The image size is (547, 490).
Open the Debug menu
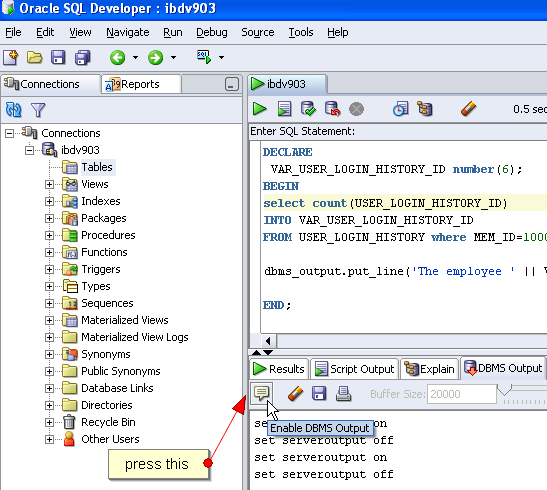[x=212, y=32]
